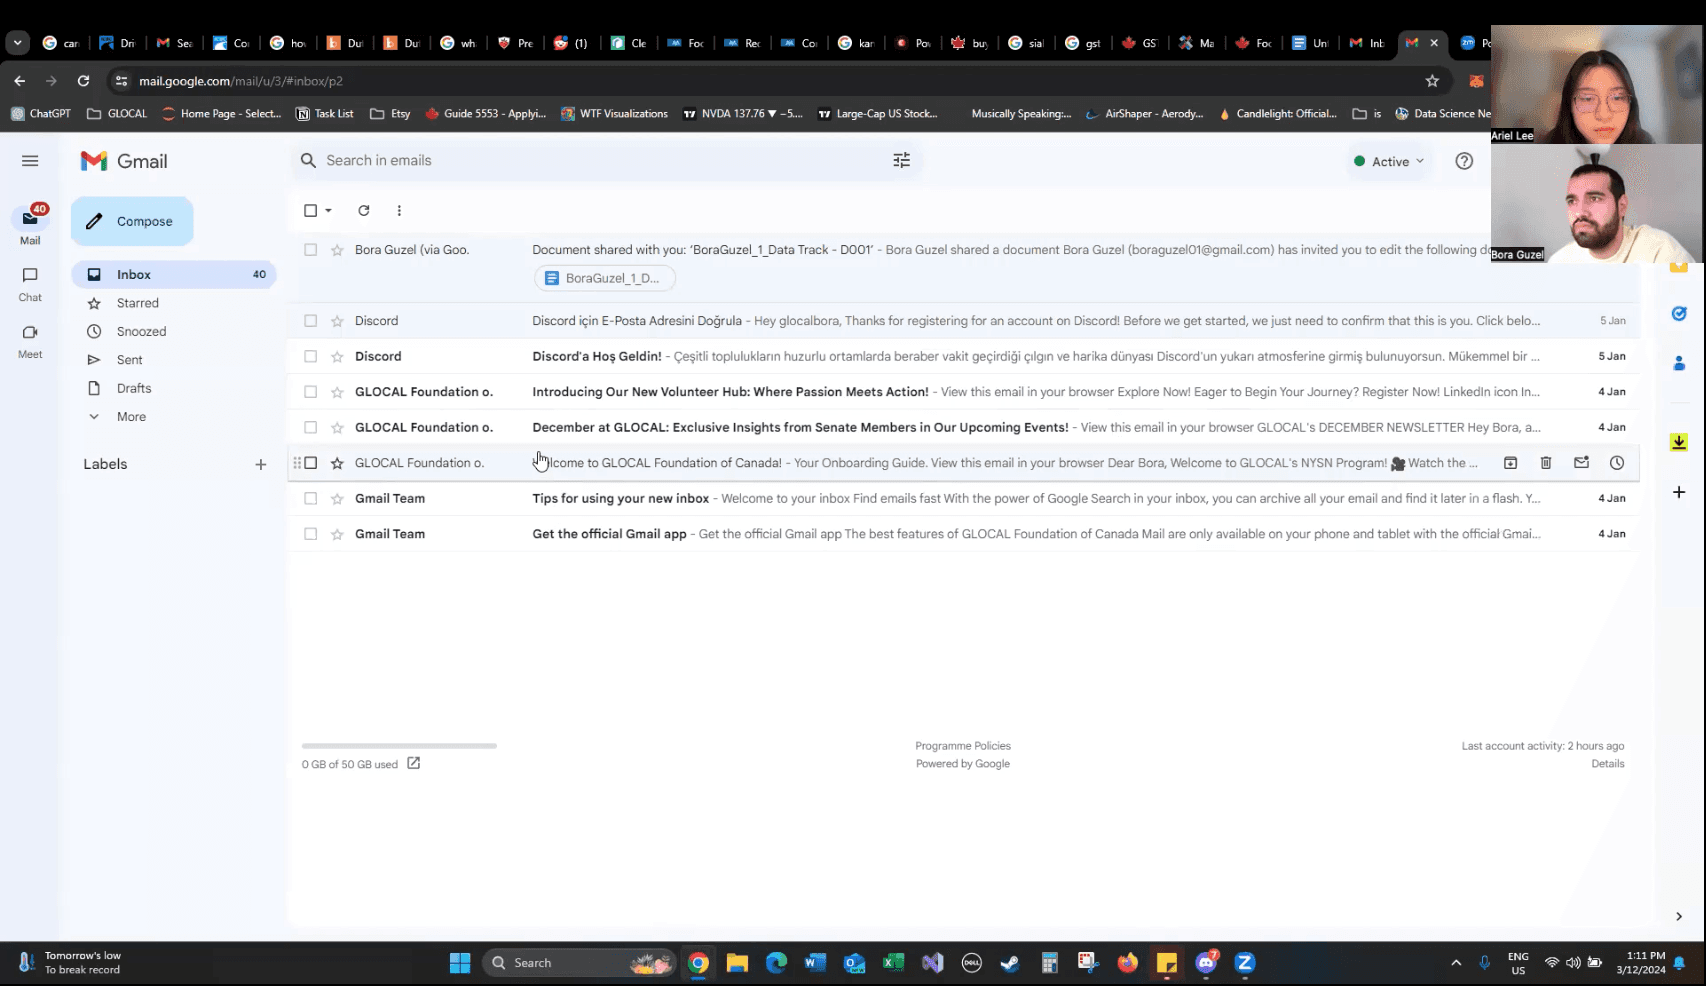Screen dimensions: 1706x986
Task: Star the Bora Guzel shared document email
Action: coord(337,250)
